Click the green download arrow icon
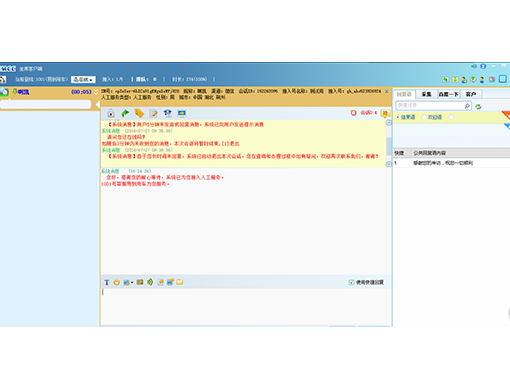Image resolution: width=510 pixels, height=390 pixels. pyautogui.click(x=473, y=79)
